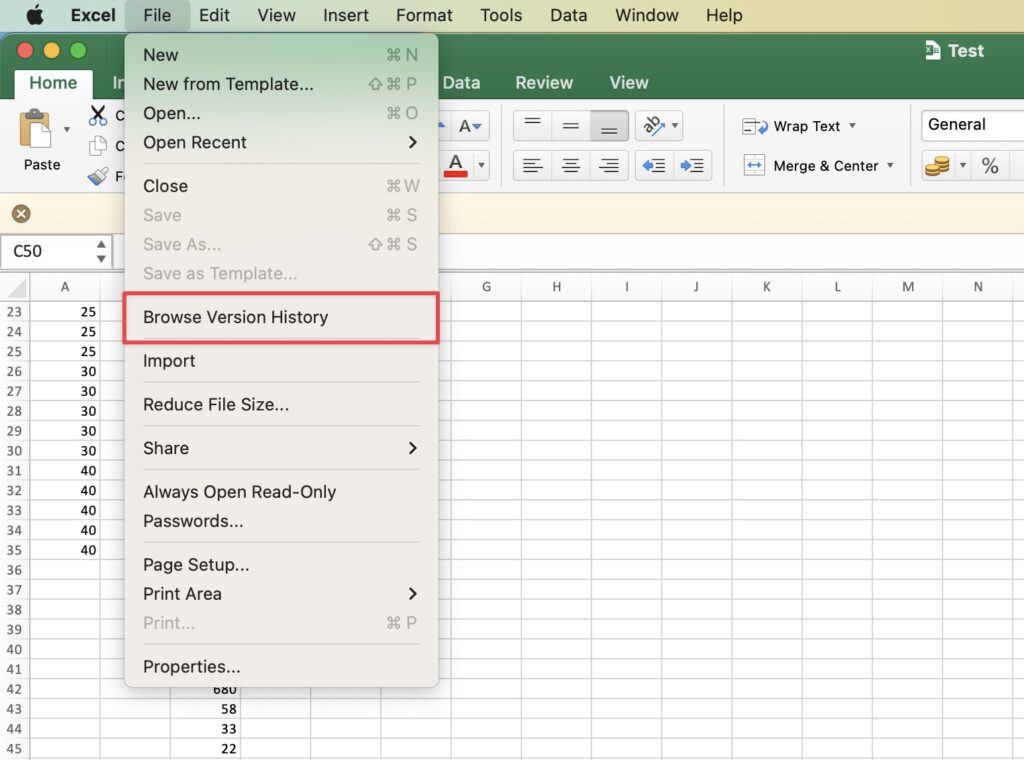Expand the Share submenu

(280, 448)
